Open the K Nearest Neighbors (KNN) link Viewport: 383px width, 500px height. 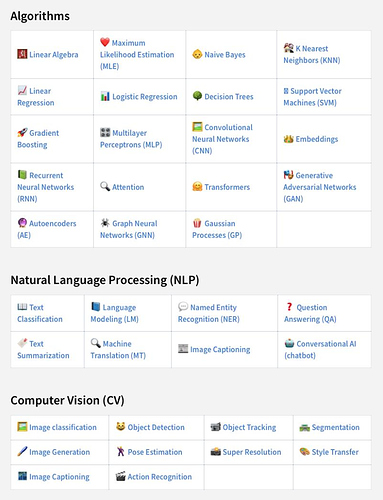[312, 54]
